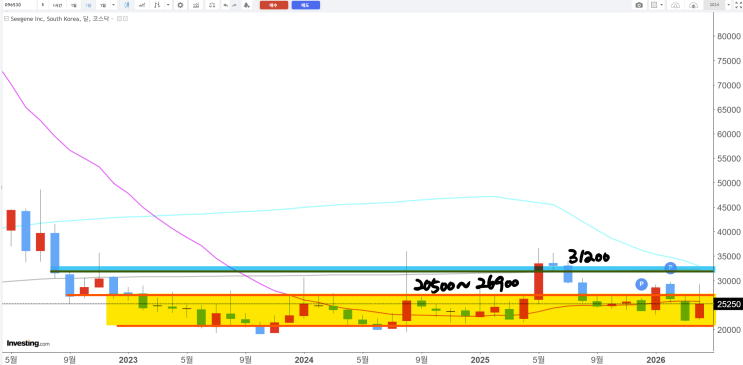
Task: Open chart settings gear icon
Action: tap(180, 5)
